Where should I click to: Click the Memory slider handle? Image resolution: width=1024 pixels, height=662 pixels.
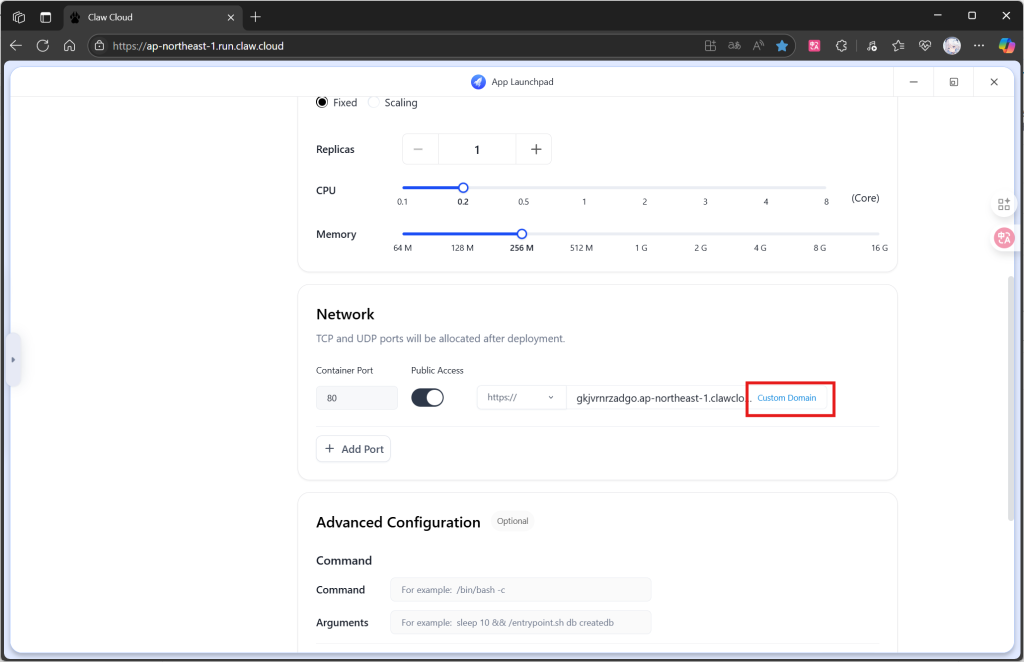tap(522, 234)
